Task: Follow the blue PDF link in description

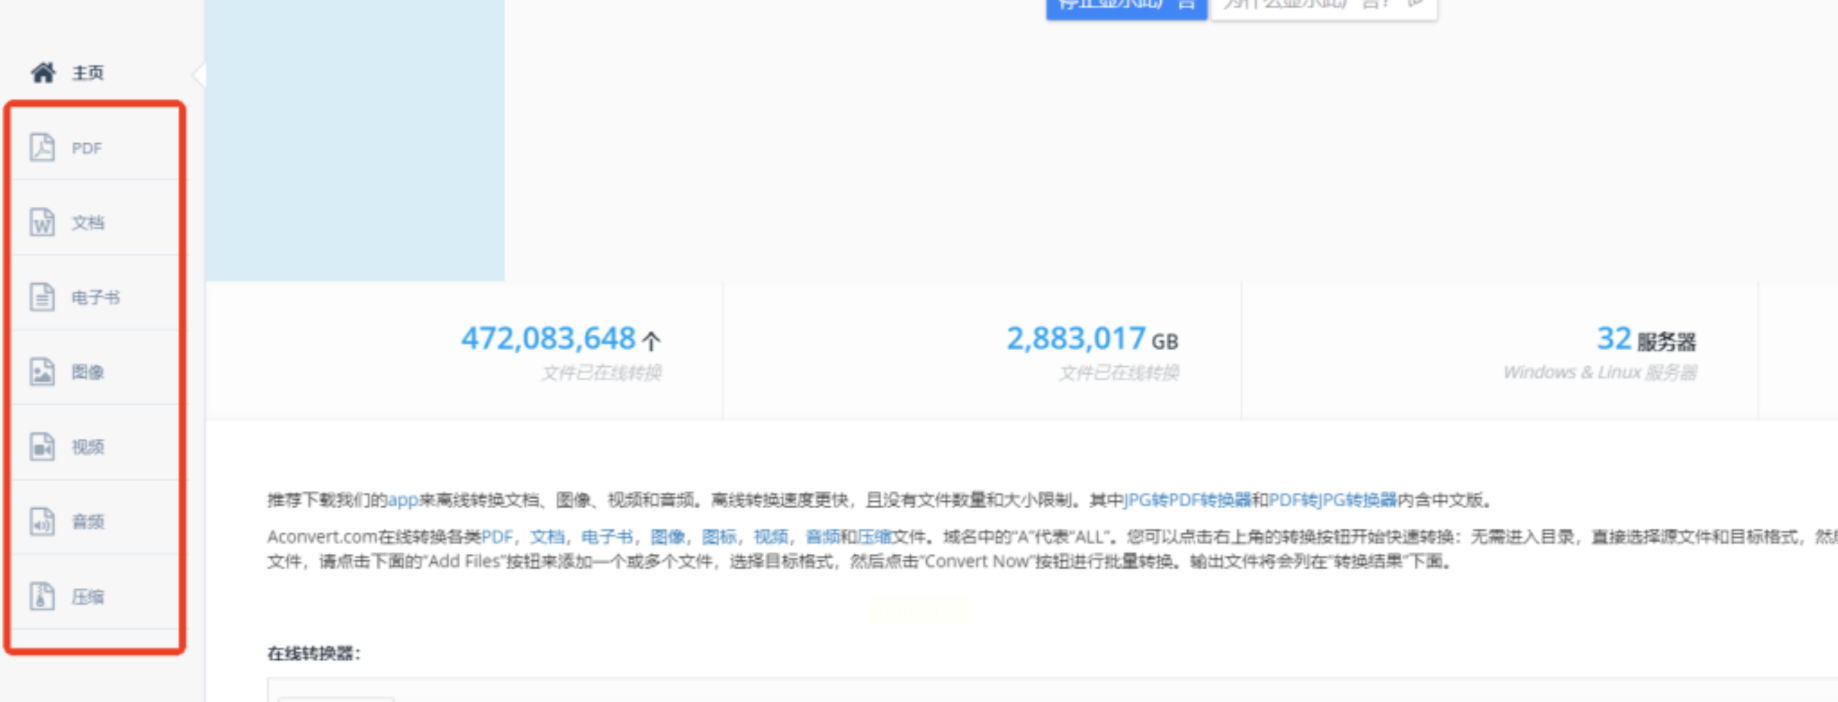Action: tap(497, 537)
